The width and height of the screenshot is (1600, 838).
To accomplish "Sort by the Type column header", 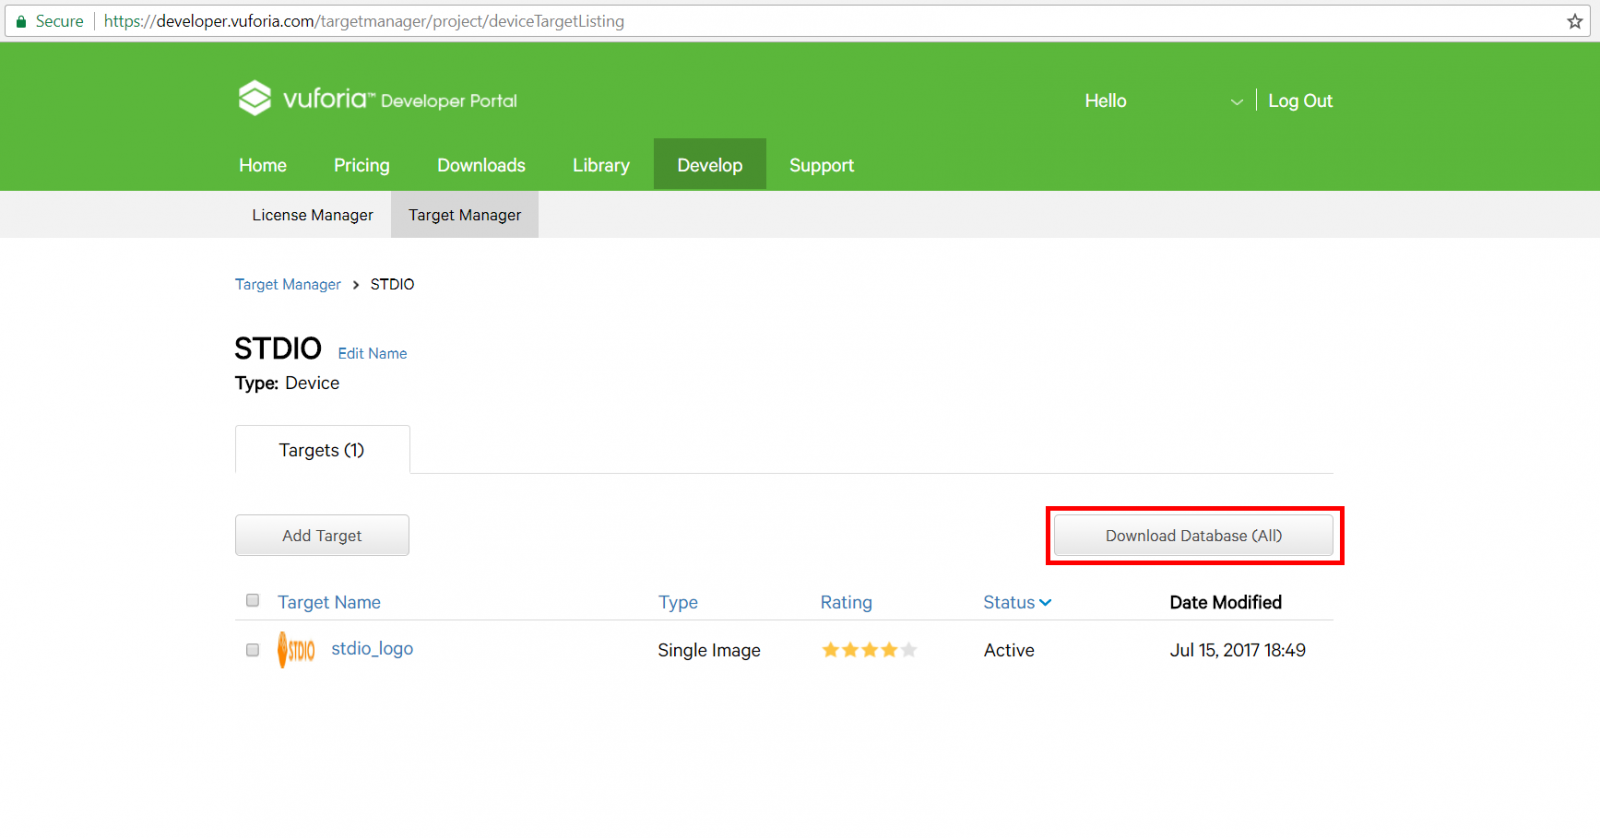I will click(678, 602).
